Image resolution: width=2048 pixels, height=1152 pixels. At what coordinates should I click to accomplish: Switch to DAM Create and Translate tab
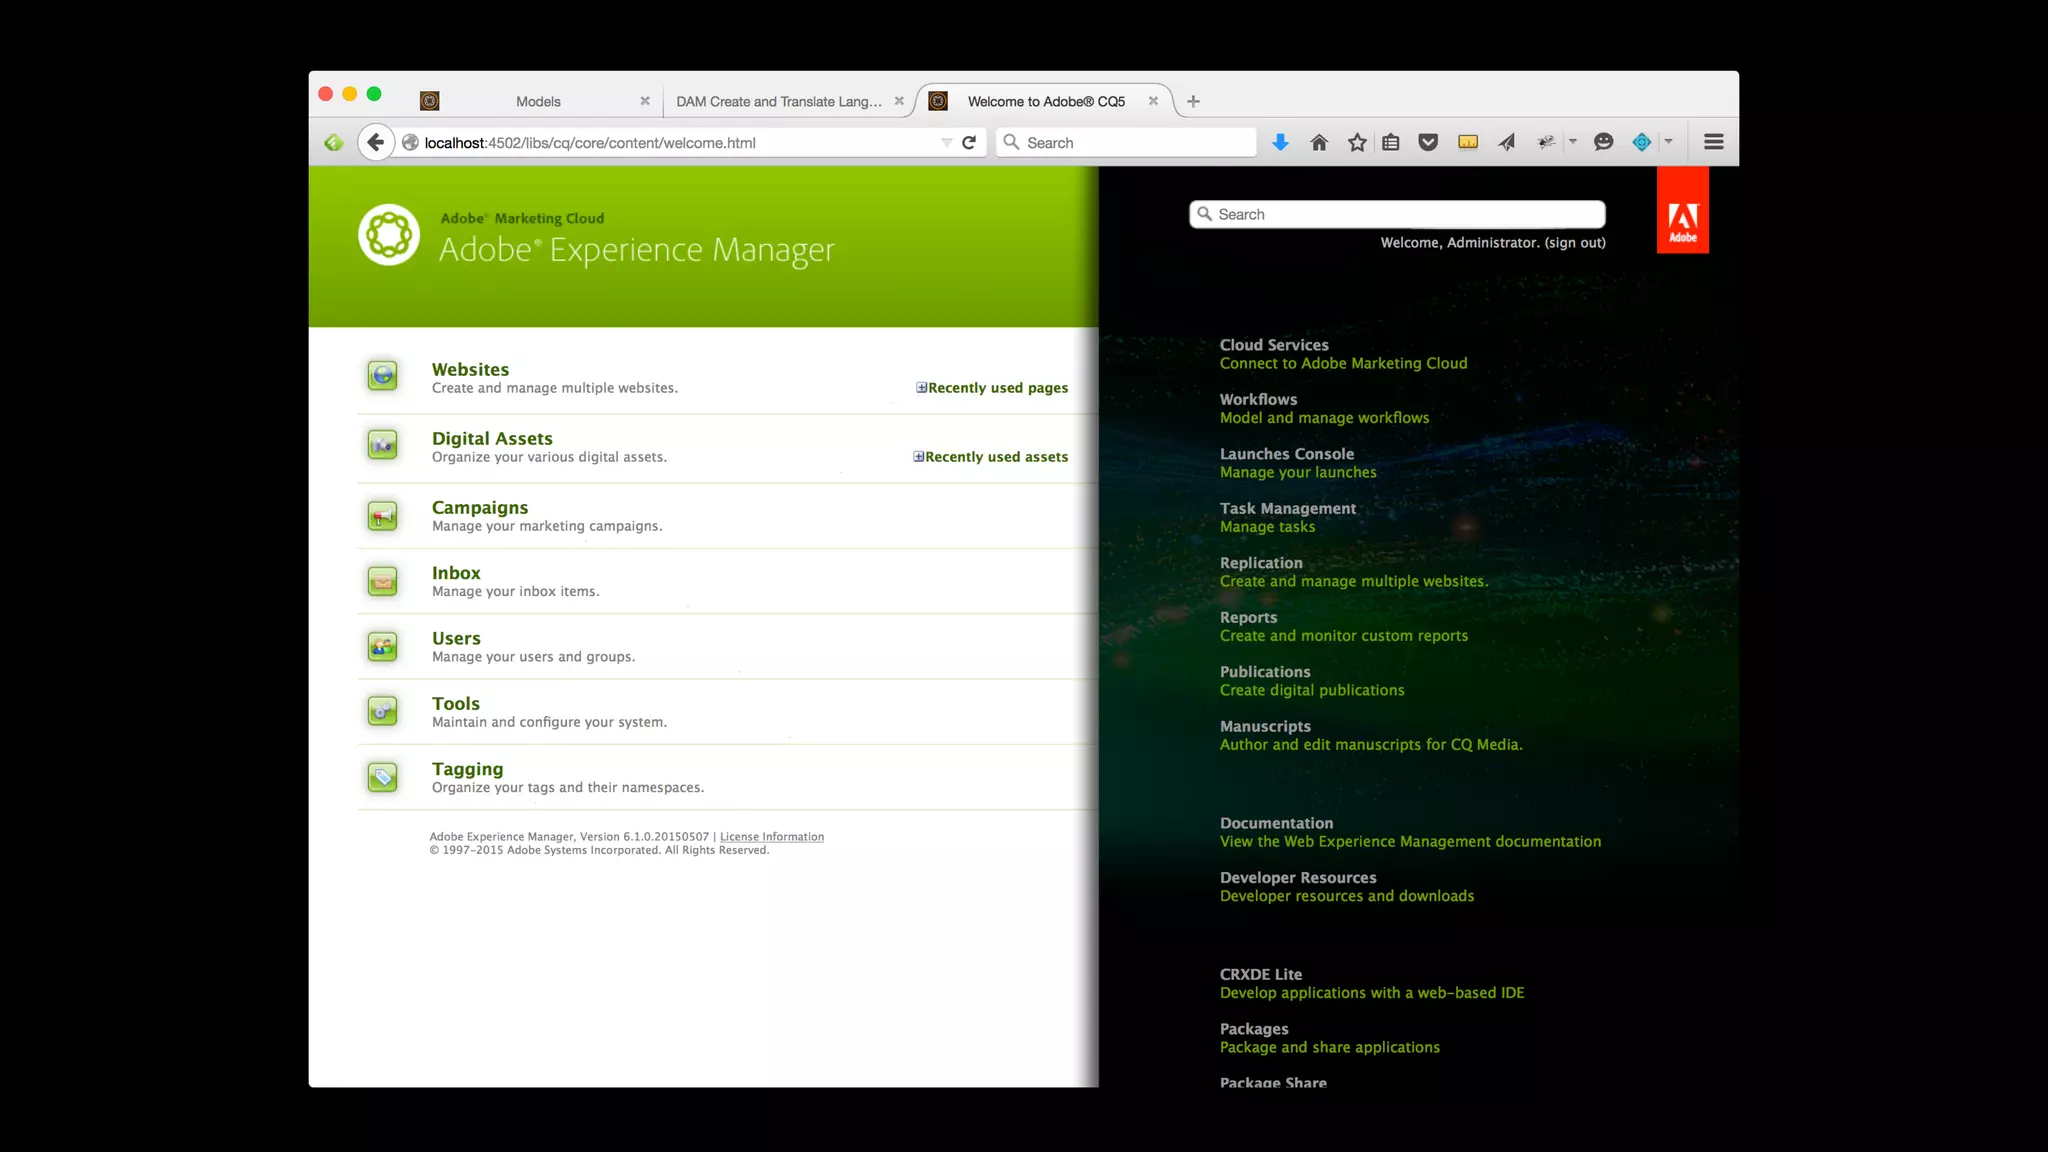[x=779, y=101]
